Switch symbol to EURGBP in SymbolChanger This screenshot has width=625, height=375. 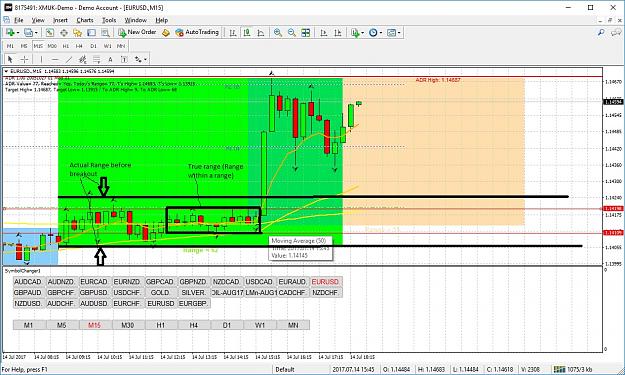tap(193, 303)
